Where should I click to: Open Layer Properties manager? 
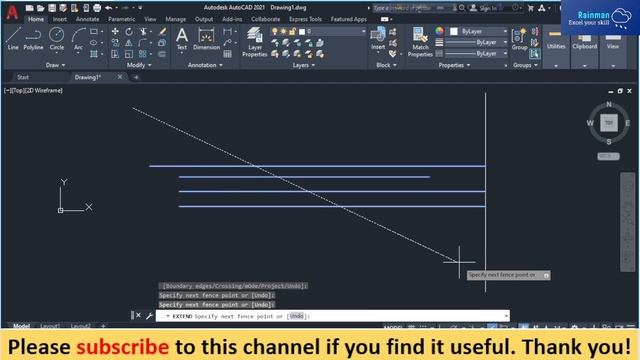pyautogui.click(x=255, y=42)
